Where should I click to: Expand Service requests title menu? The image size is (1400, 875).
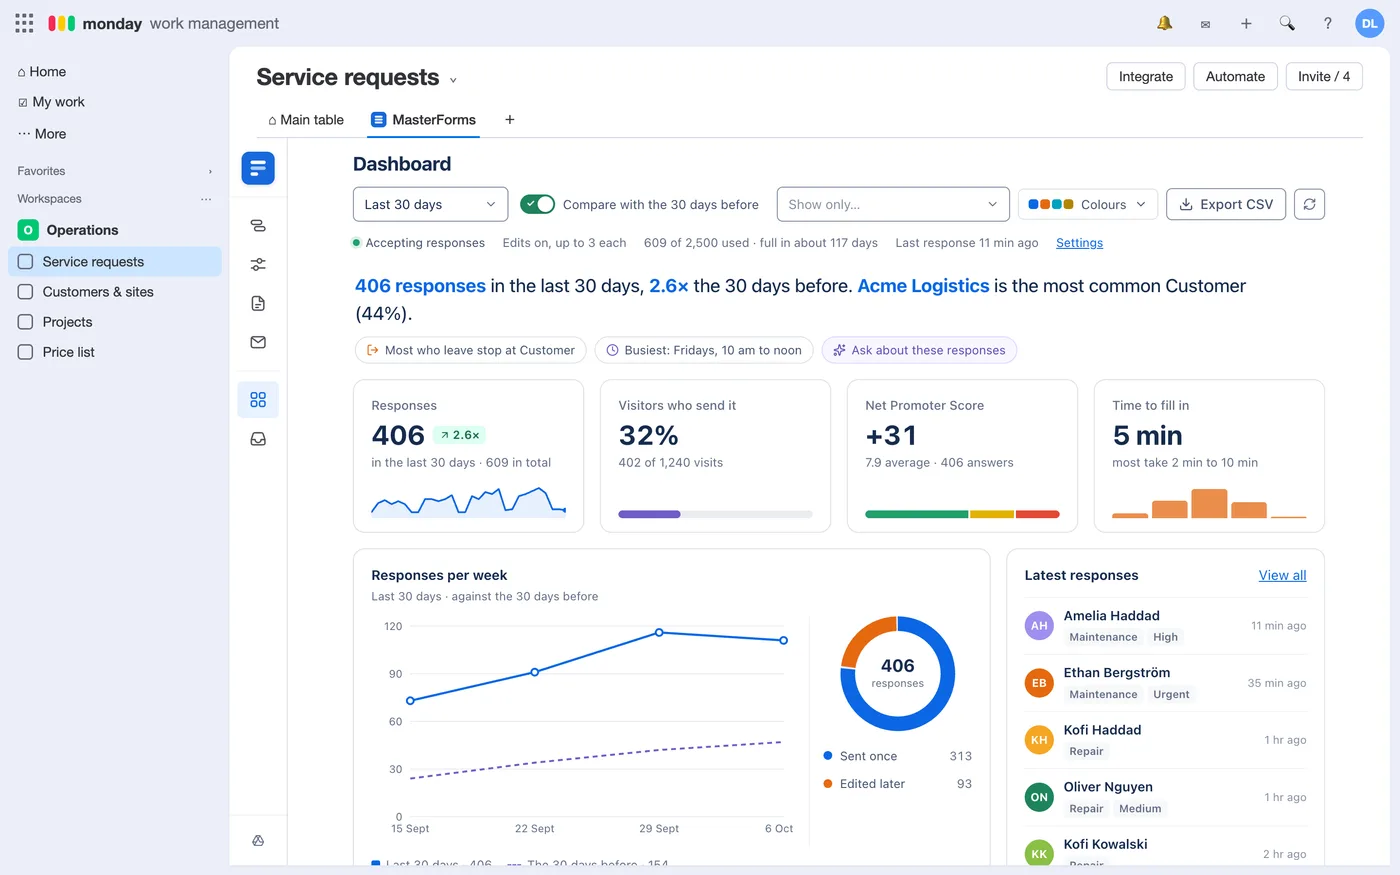(x=453, y=80)
